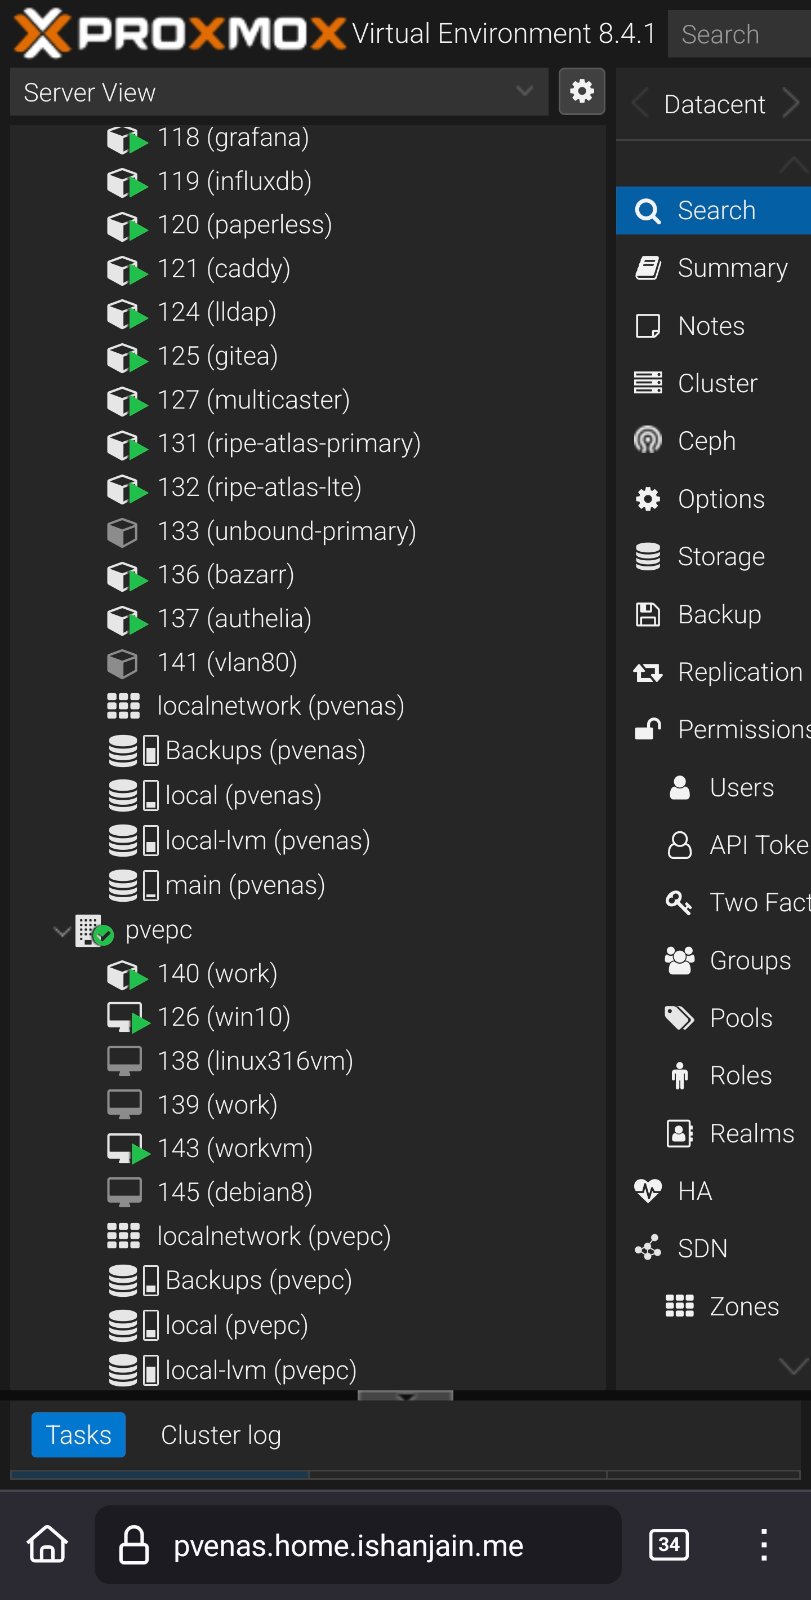Open the Ceph panel

(x=706, y=441)
